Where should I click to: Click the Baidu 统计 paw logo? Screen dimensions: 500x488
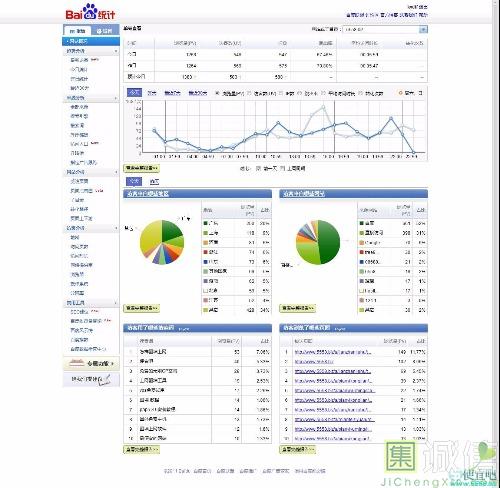(90, 12)
